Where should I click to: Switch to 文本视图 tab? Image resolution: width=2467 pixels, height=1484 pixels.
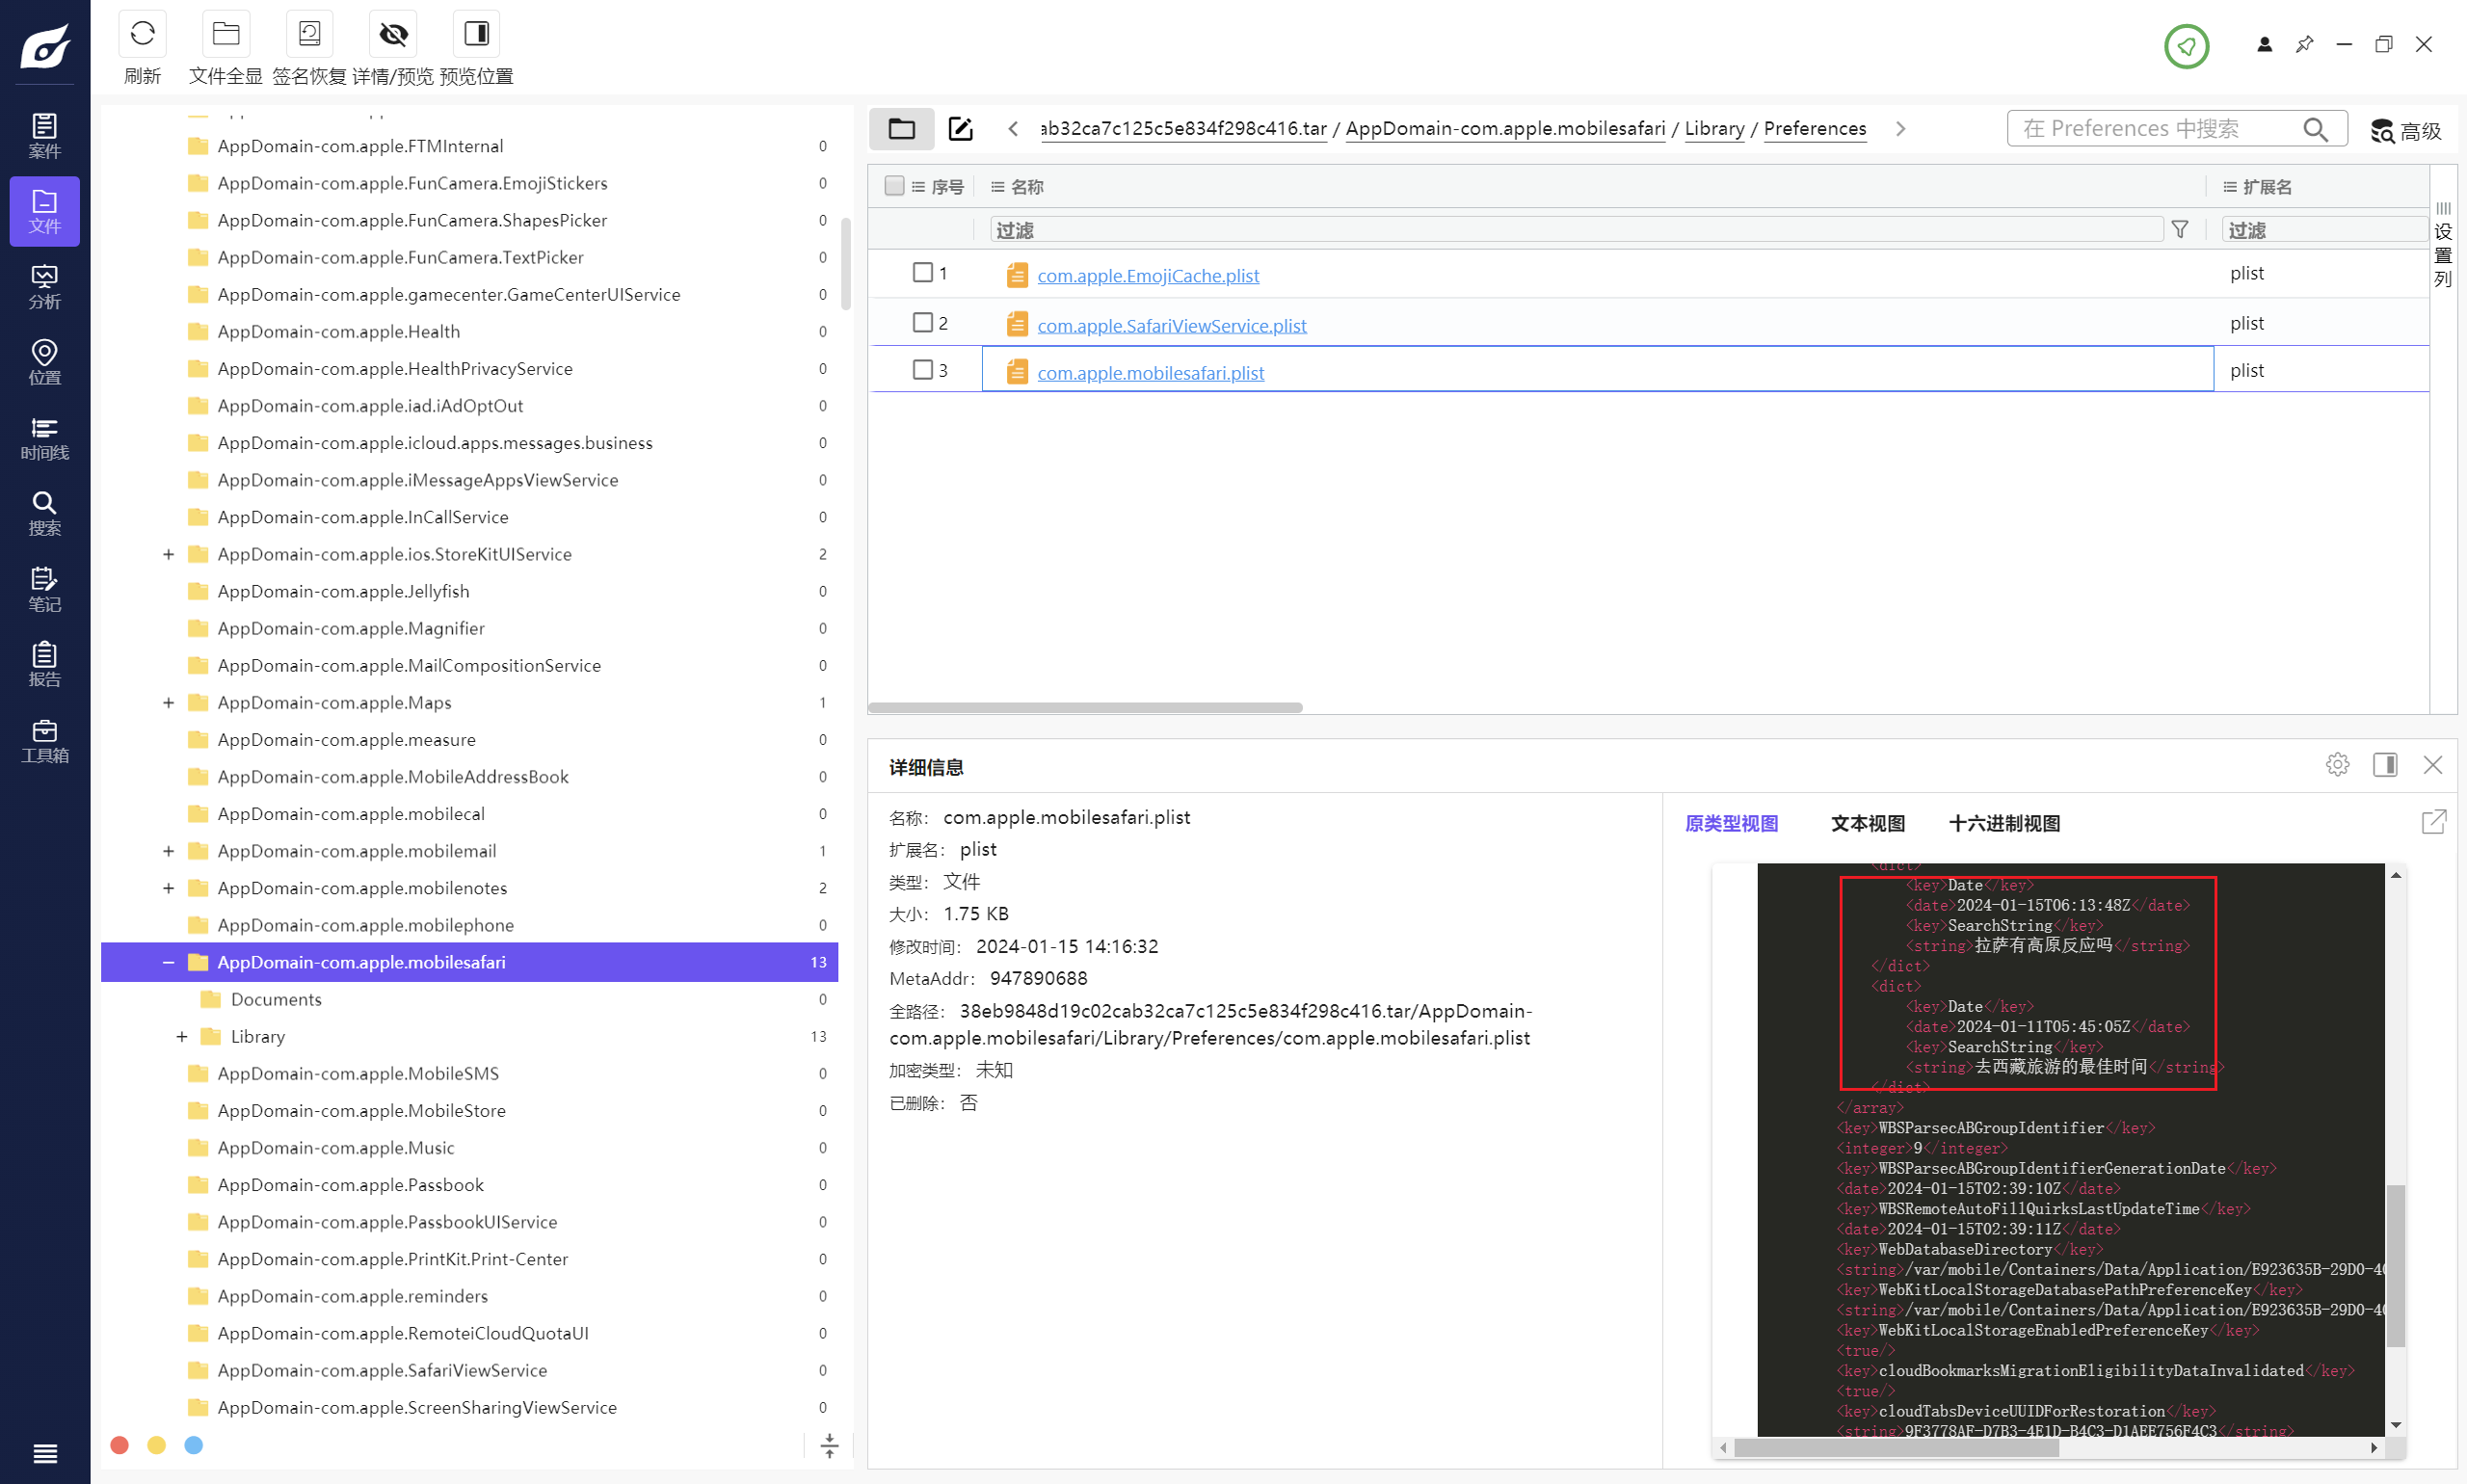coord(1867,823)
